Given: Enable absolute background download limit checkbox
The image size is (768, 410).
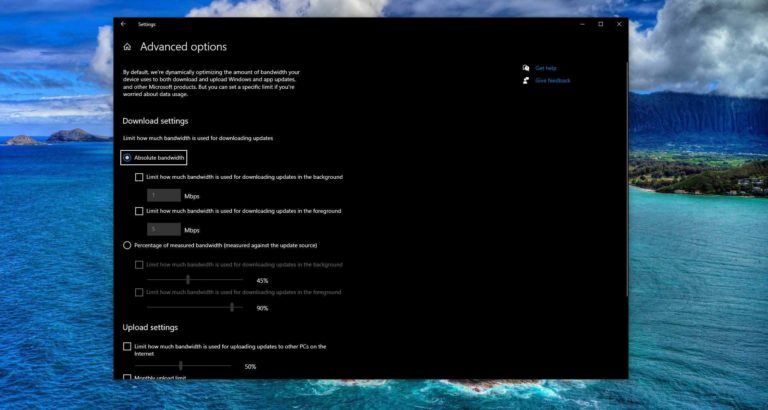Looking at the screenshot, I should click(x=139, y=177).
